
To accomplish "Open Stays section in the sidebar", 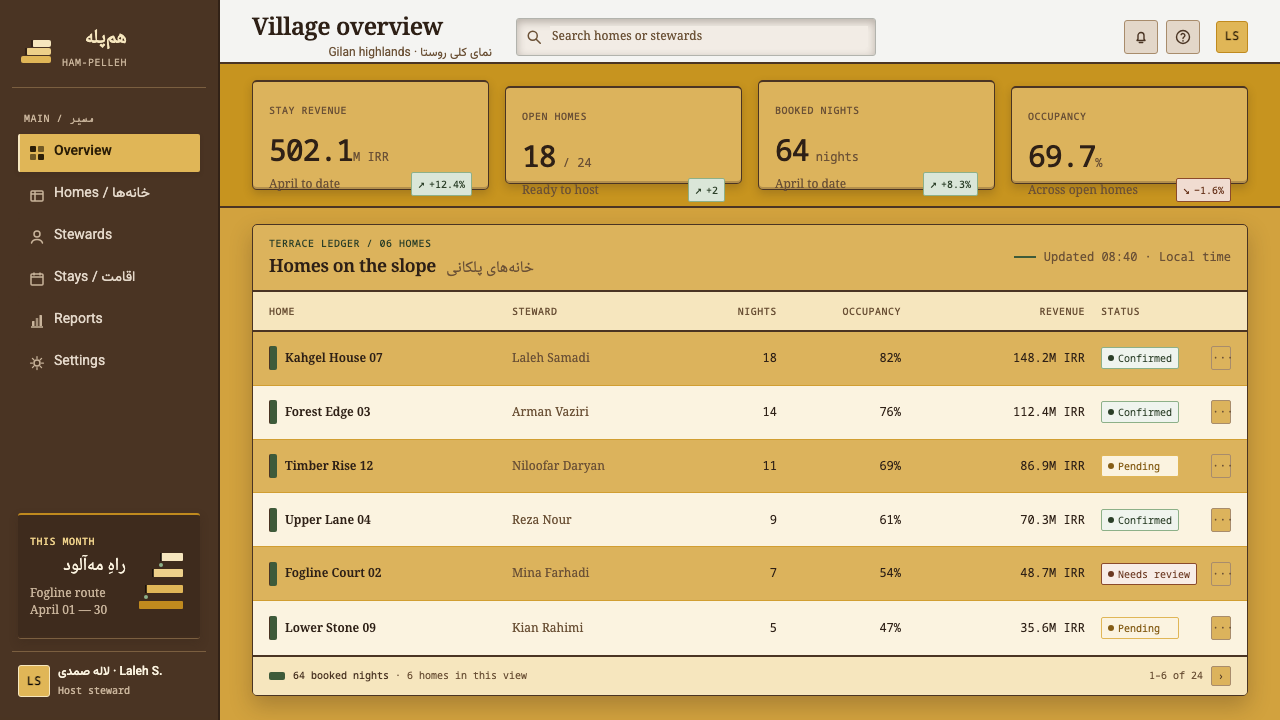I will click(109, 279).
